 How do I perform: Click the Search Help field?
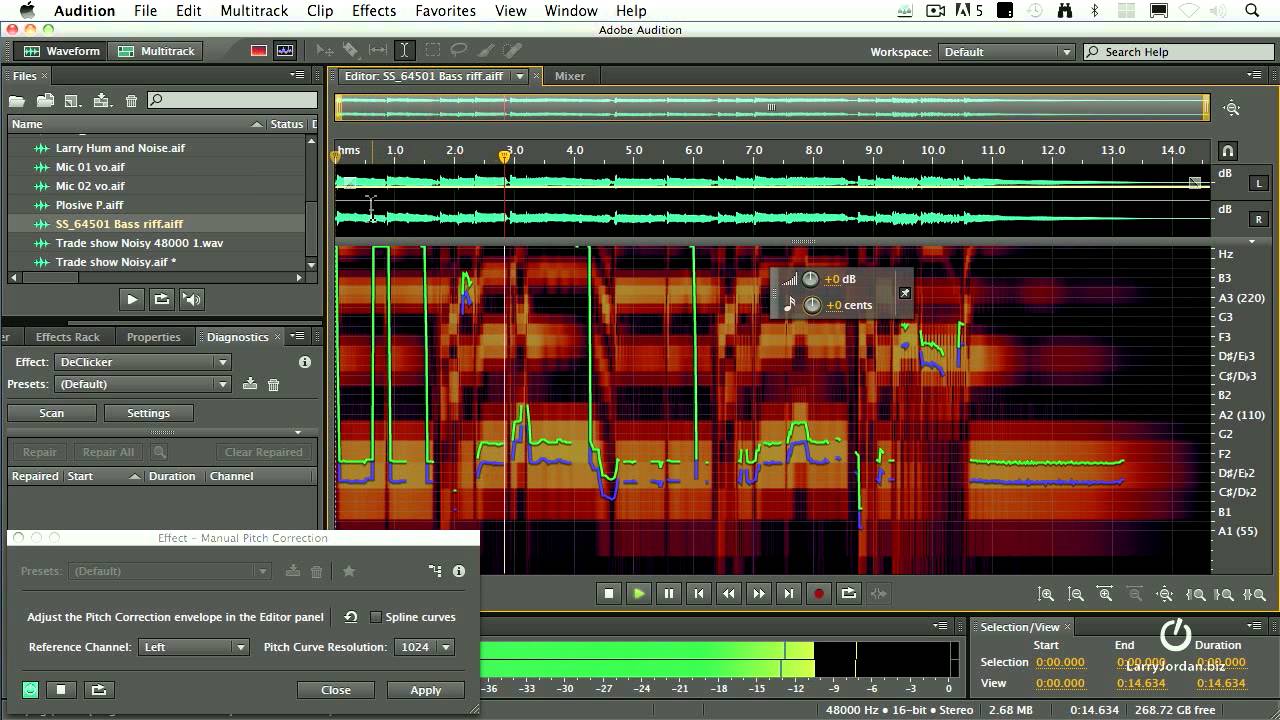pos(1178,52)
